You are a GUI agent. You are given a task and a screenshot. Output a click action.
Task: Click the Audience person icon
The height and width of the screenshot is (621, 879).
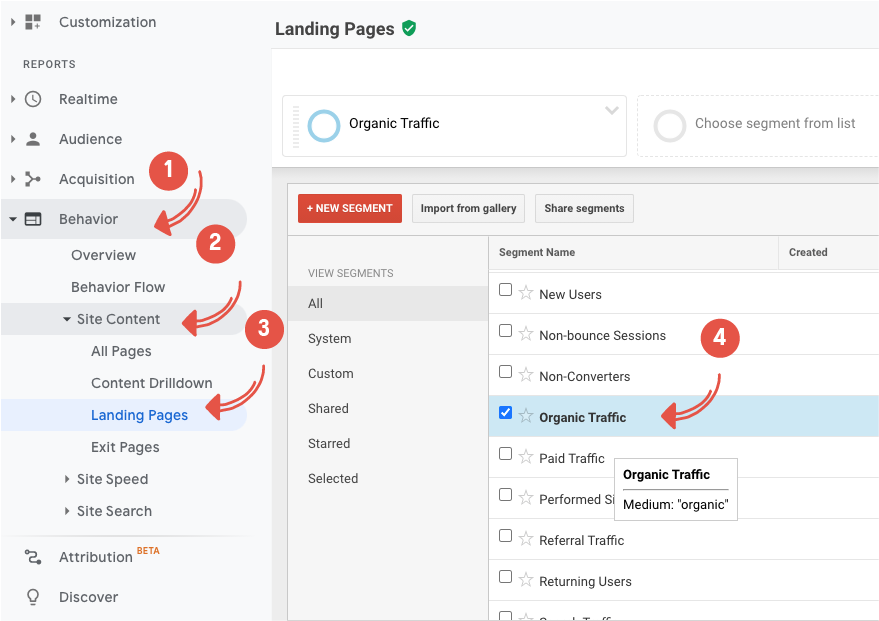pyautogui.click(x=33, y=139)
